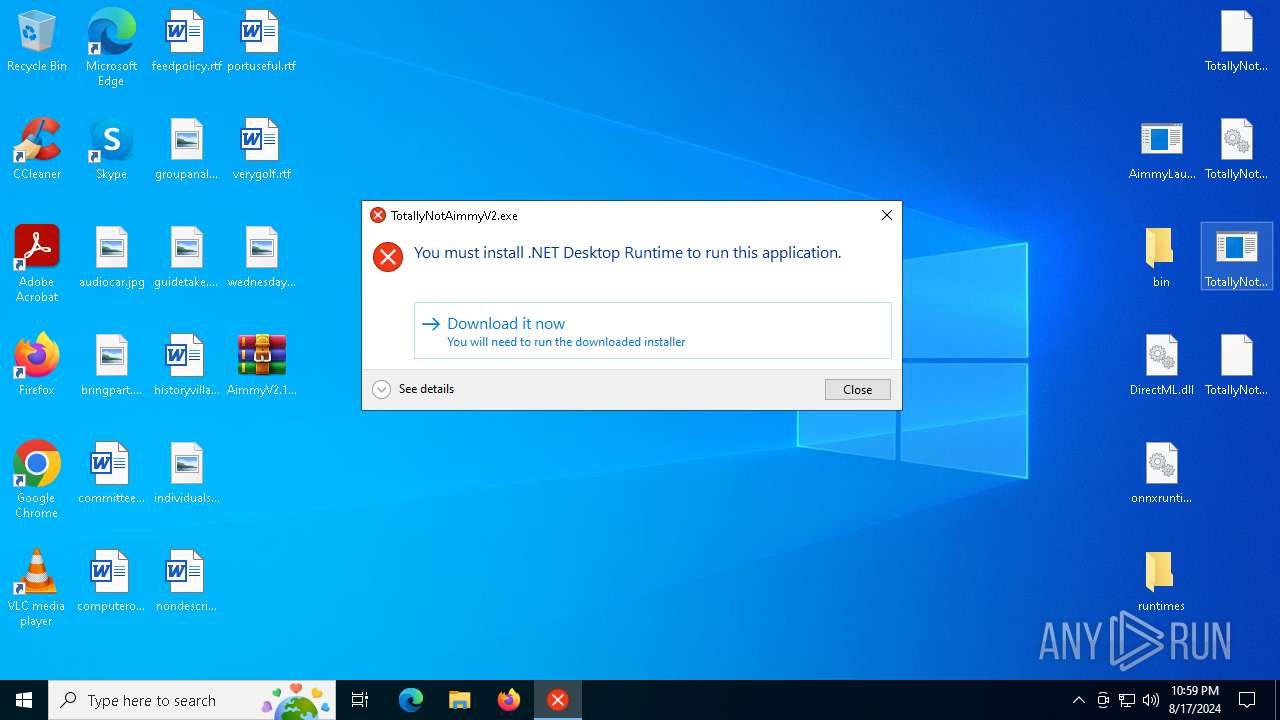Open Firefox from the taskbar
The width and height of the screenshot is (1280, 720).
(509, 700)
